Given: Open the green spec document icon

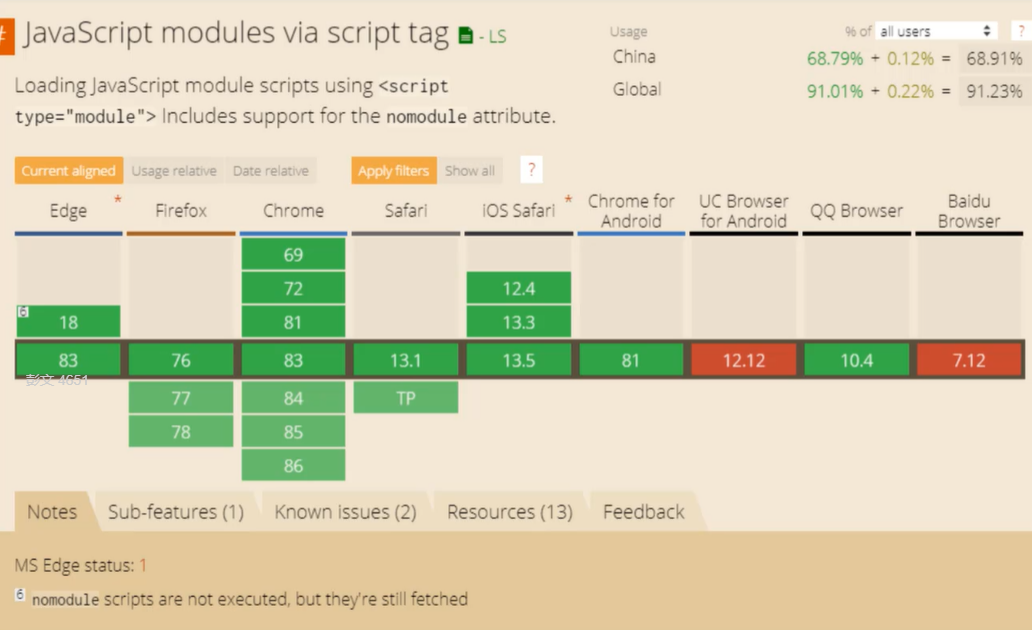Looking at the screenshot, I should (465, 36).
